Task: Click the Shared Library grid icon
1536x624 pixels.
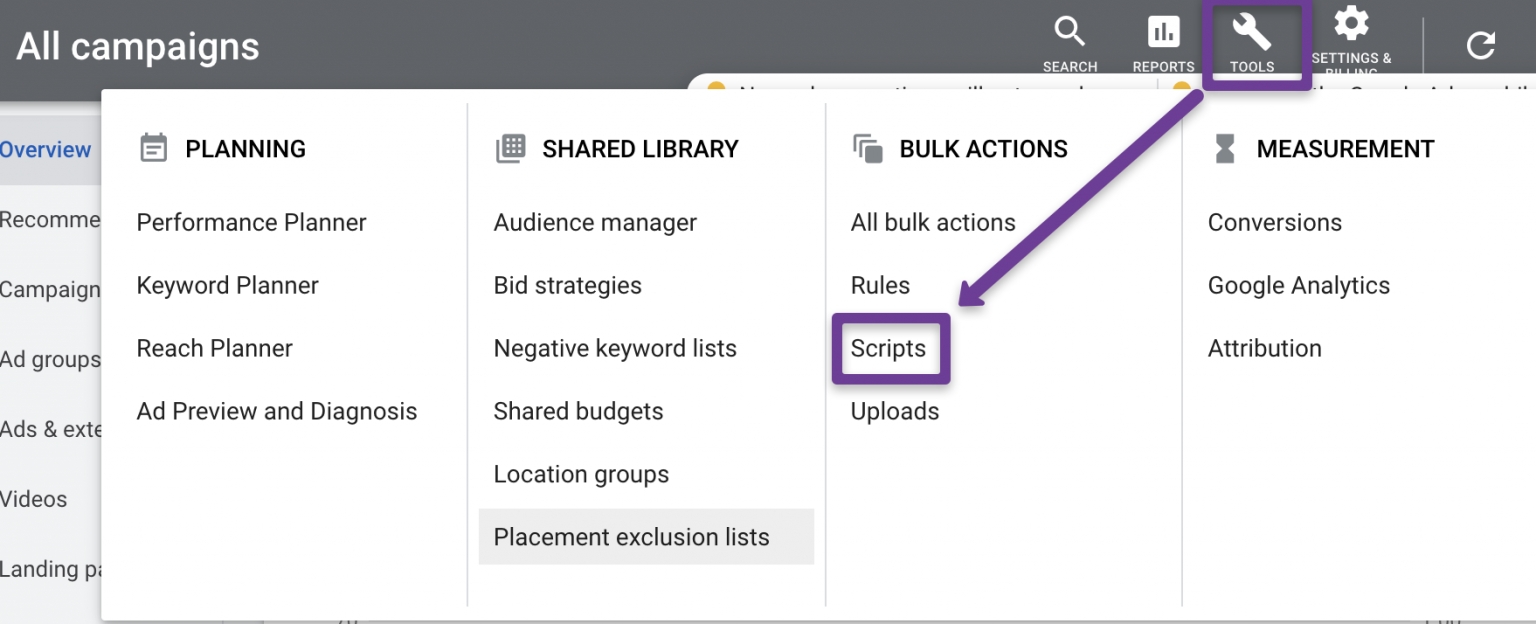Action: click(x=510, y=149)
